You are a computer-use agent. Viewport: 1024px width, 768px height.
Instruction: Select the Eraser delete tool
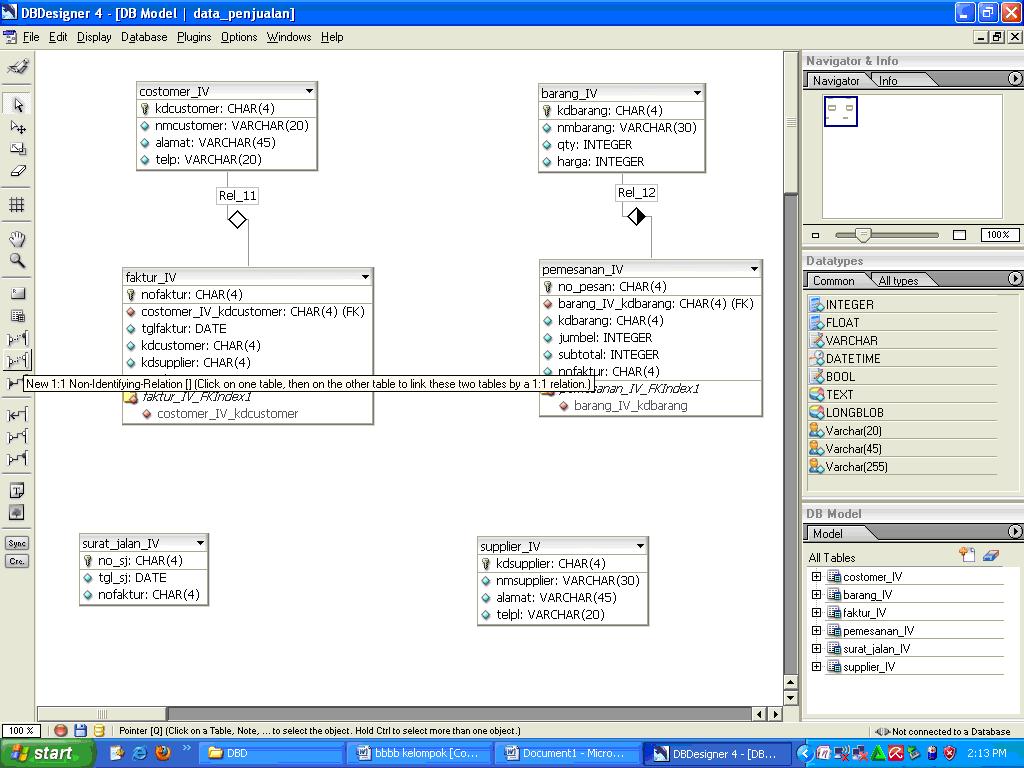pos(18,171)
